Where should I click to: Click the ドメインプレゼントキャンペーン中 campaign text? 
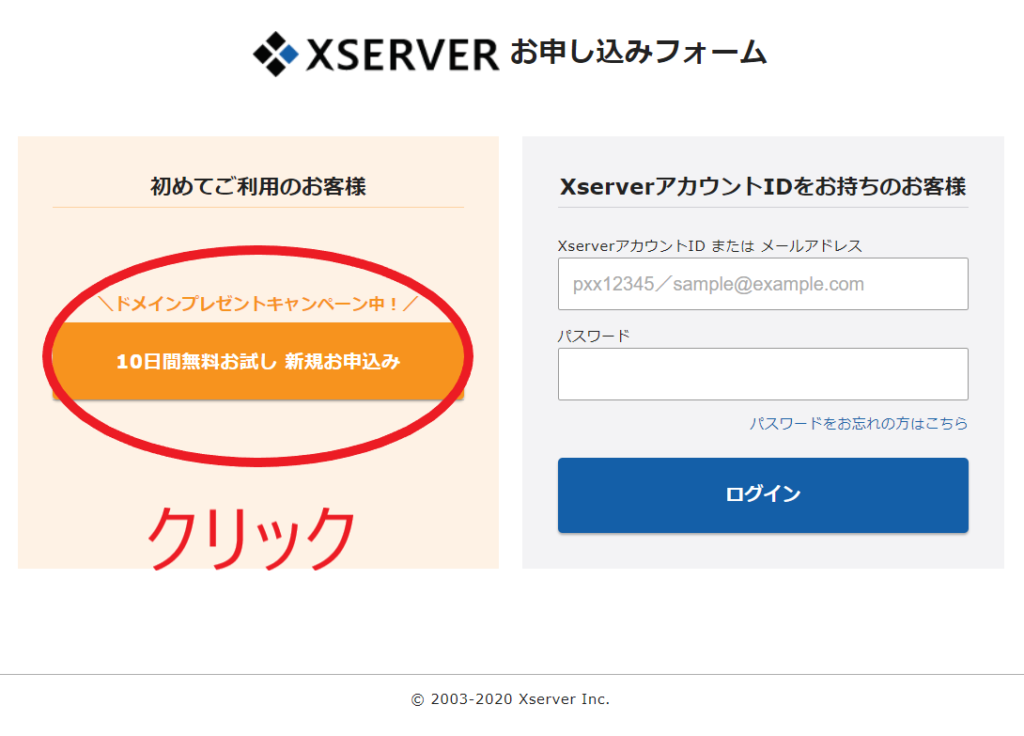(258, 304)
